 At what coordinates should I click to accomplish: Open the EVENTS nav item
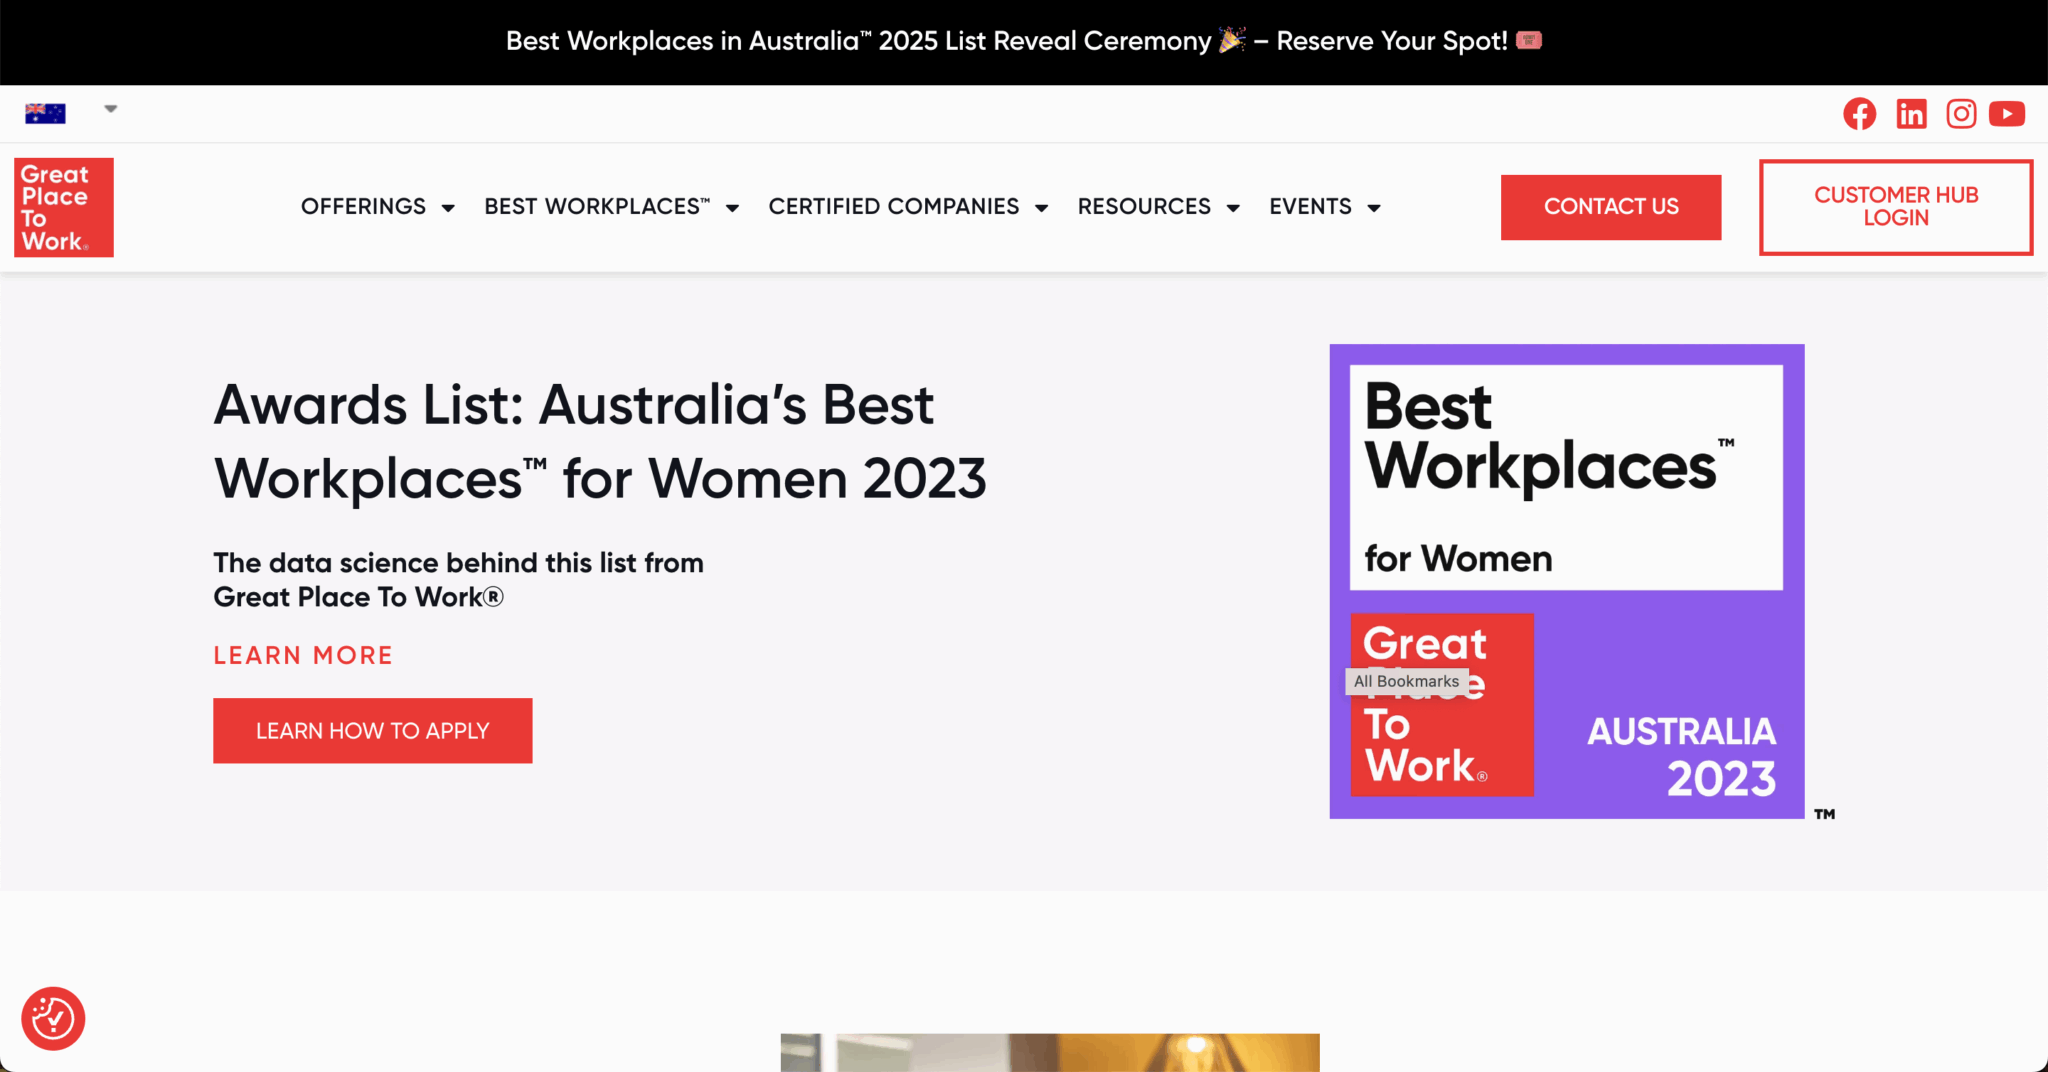tap(1310, 207)
